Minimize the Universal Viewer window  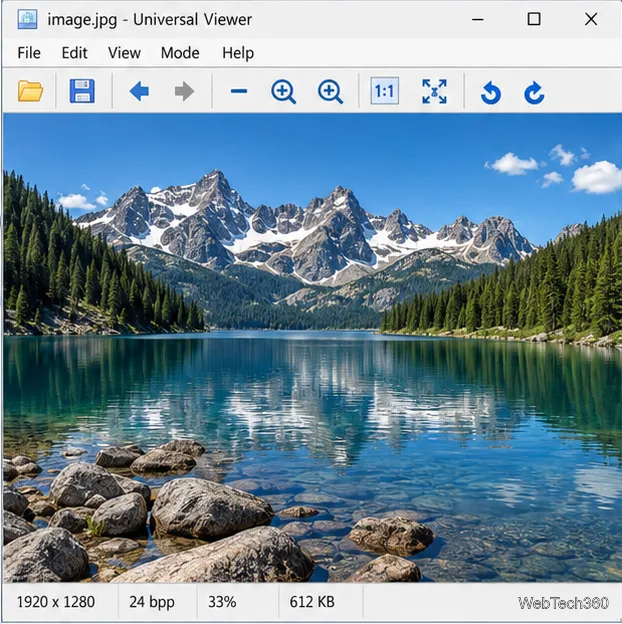pyautogui.click(x=478, y=19)
